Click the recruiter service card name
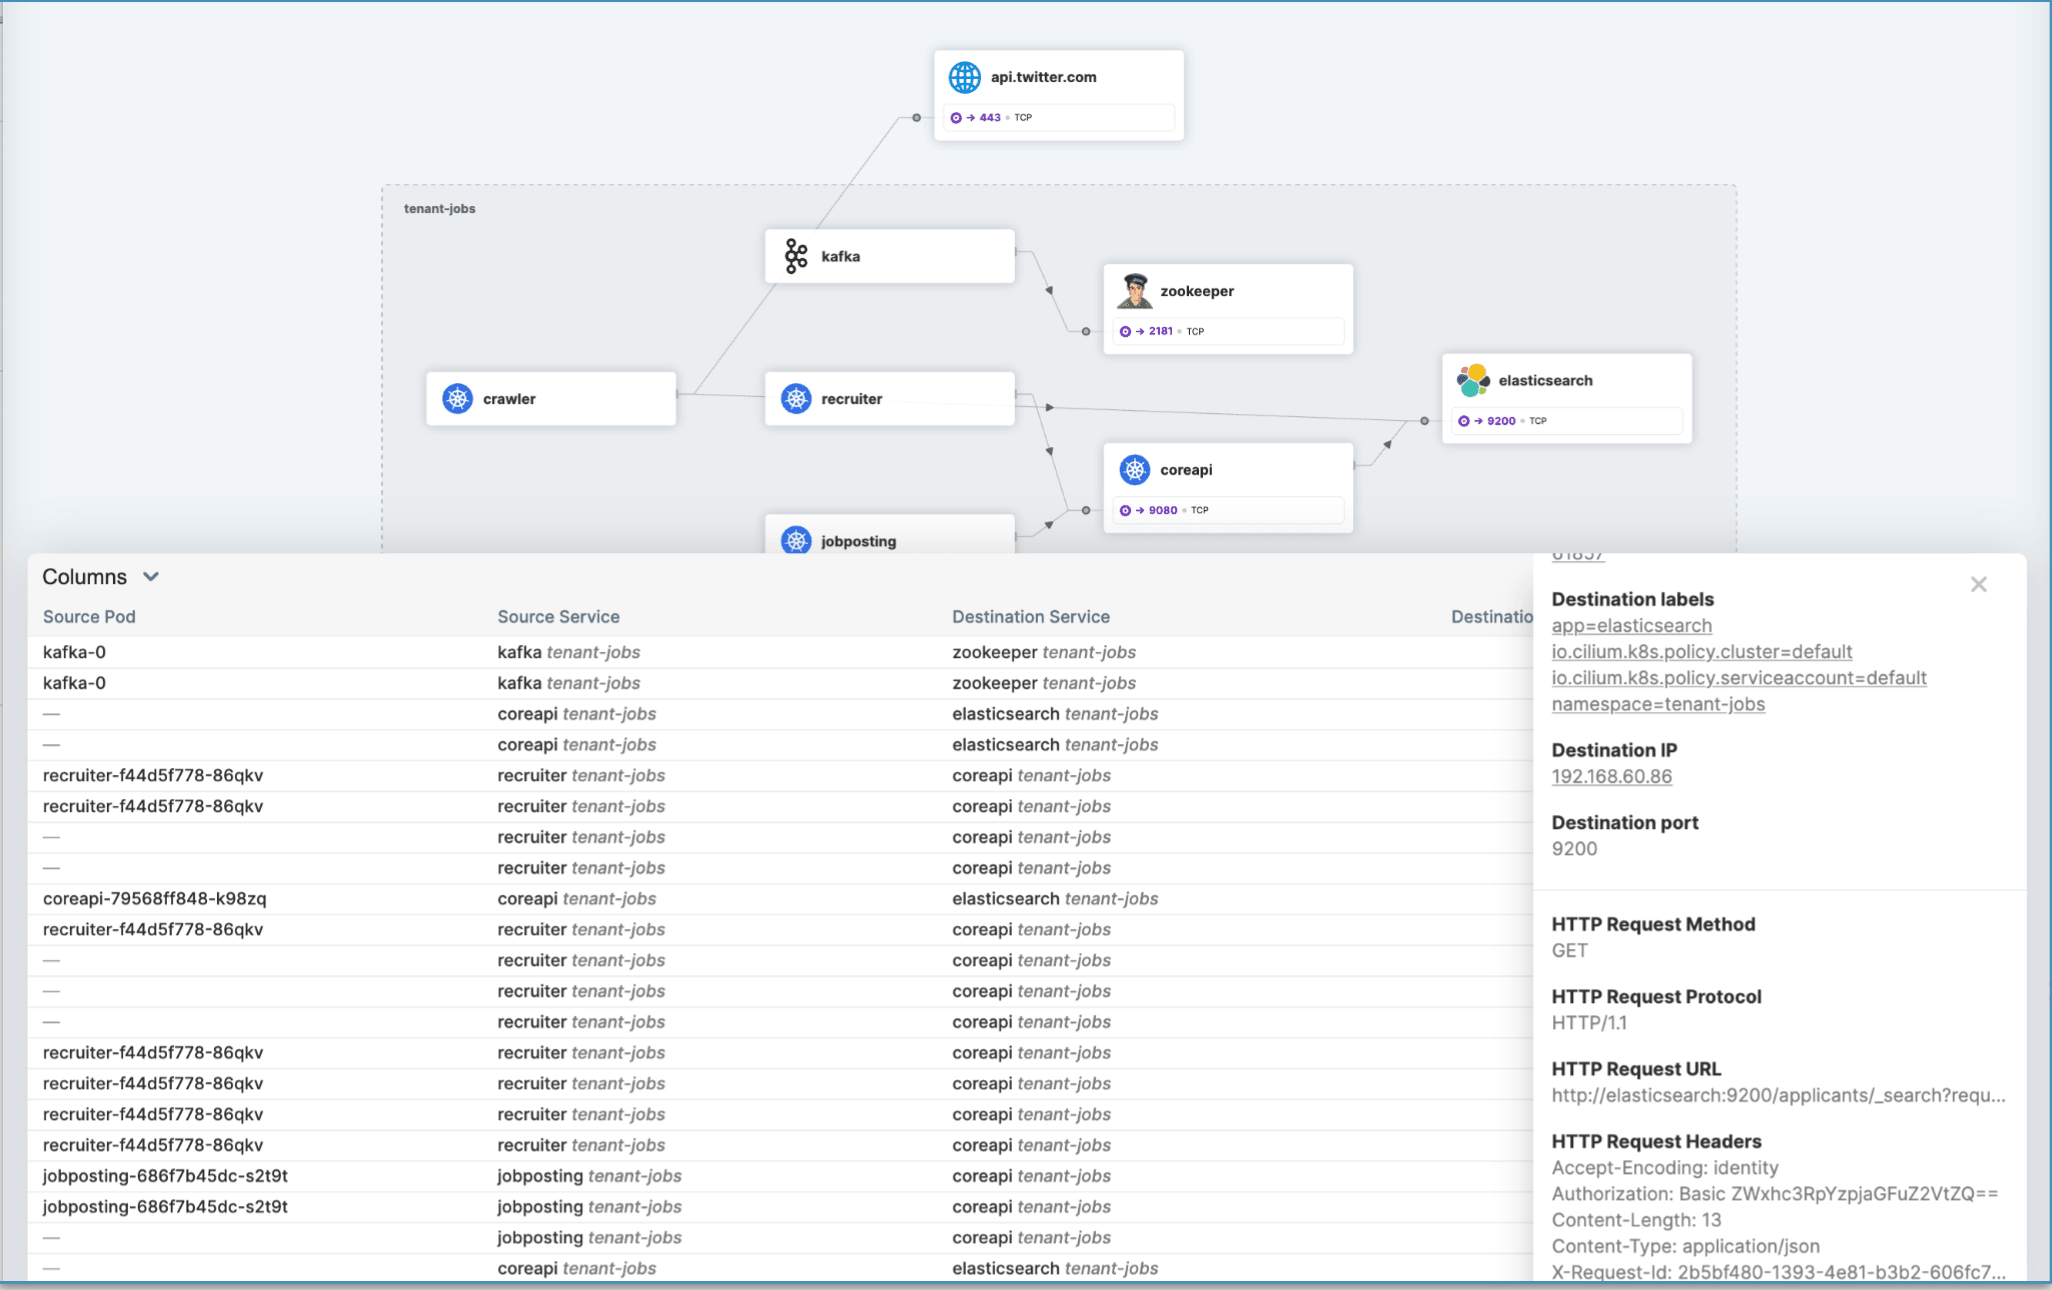 click(x=852, y=399)
